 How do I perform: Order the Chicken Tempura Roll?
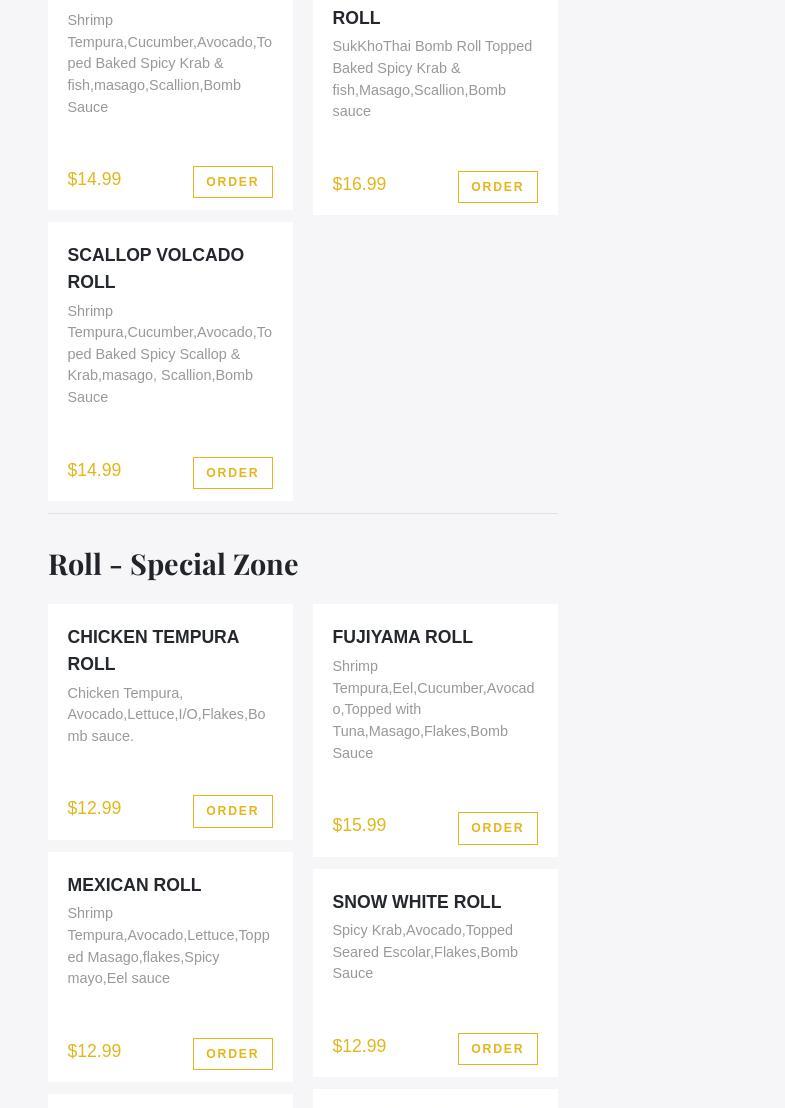click(232, 811)
